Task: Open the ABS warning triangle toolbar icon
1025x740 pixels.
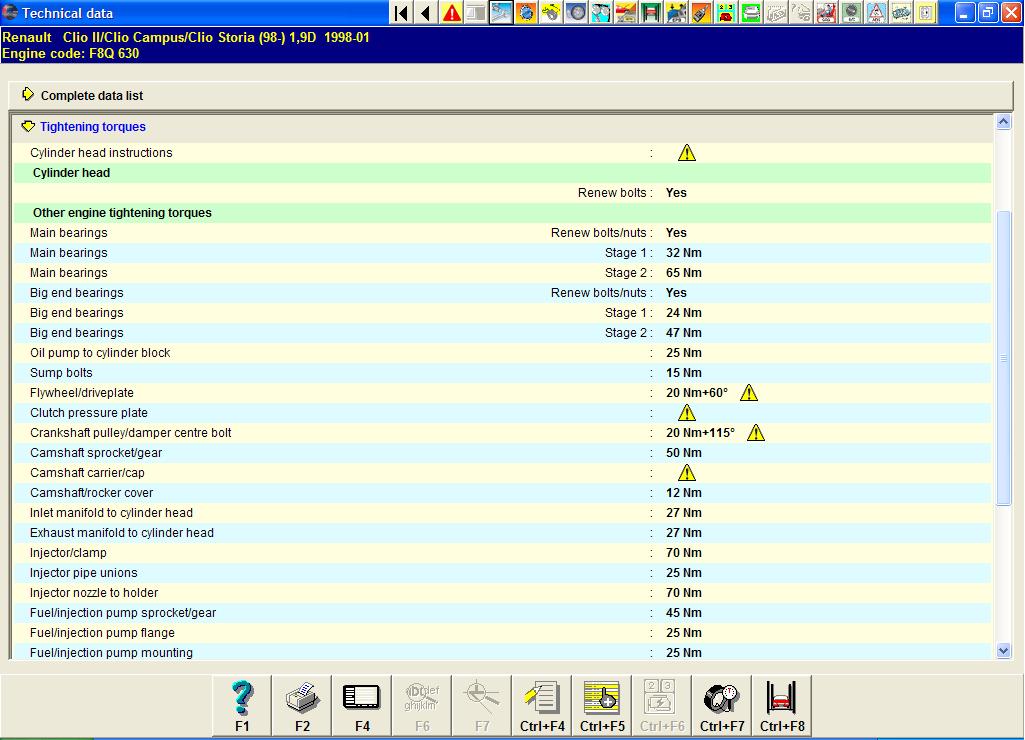Action: tap(876, 12)
